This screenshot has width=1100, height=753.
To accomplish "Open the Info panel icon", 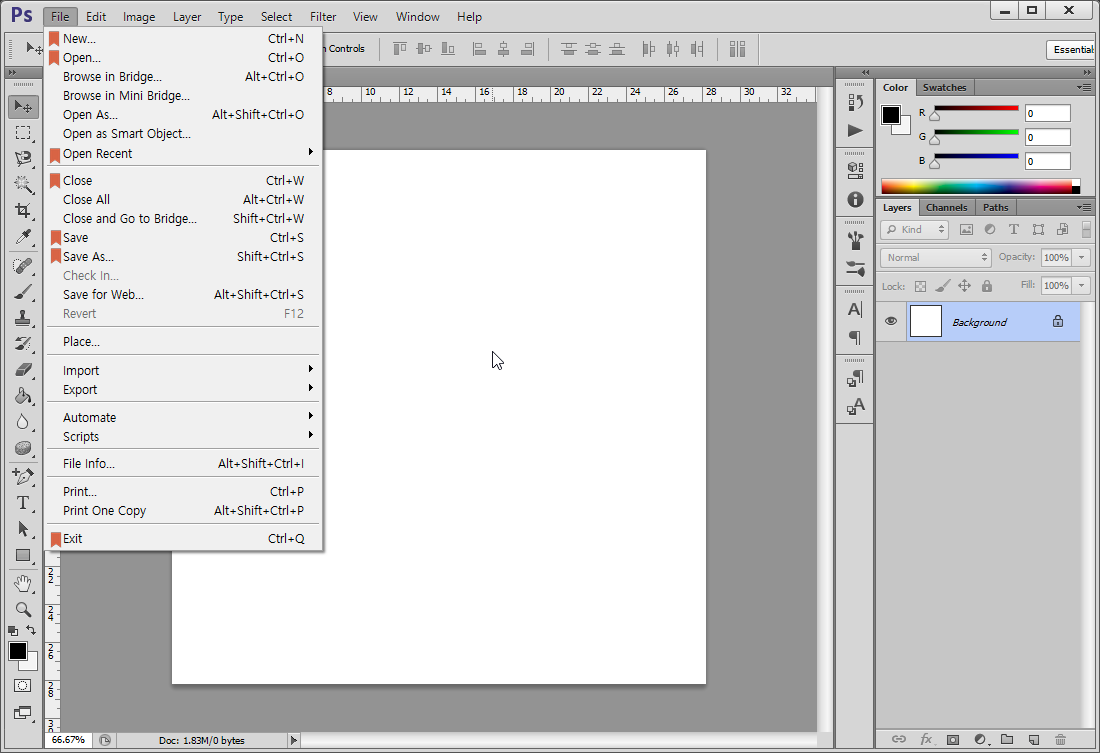I will (x=855, y=199).
